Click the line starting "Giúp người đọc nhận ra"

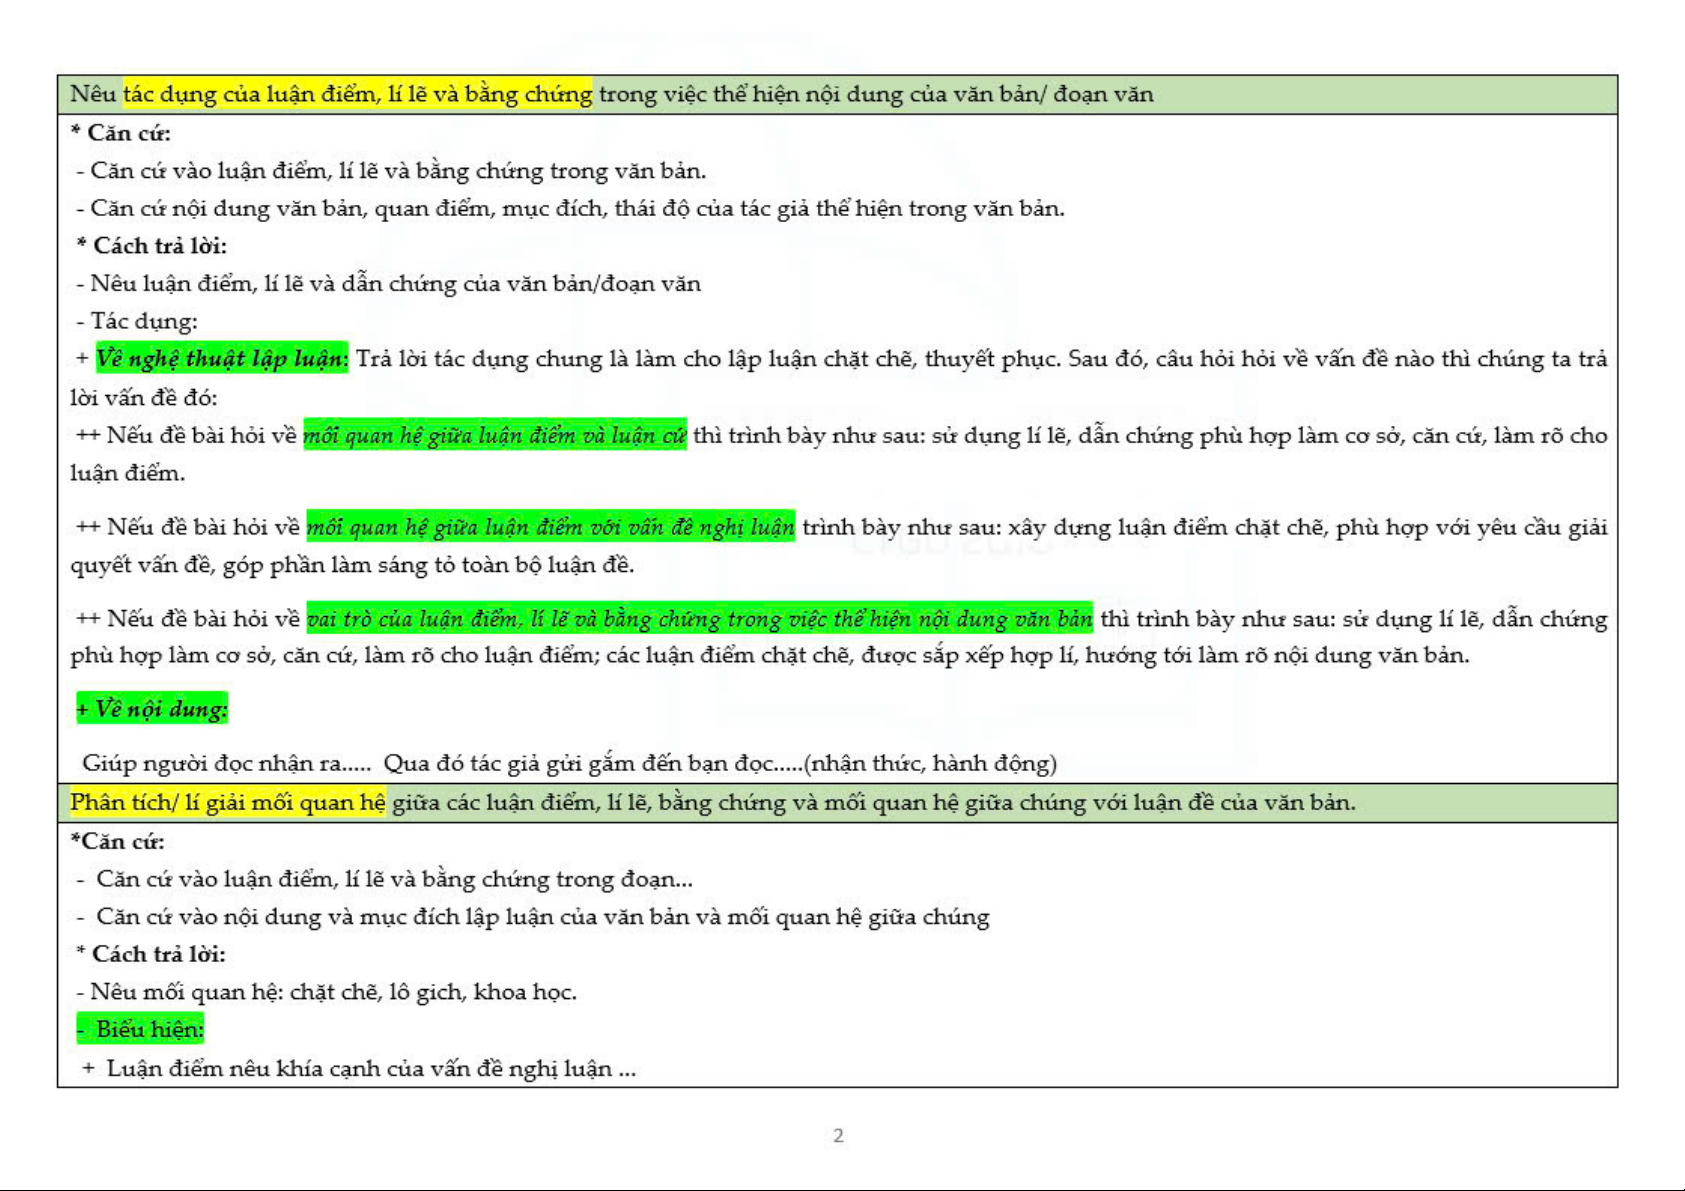pos(568,764)
